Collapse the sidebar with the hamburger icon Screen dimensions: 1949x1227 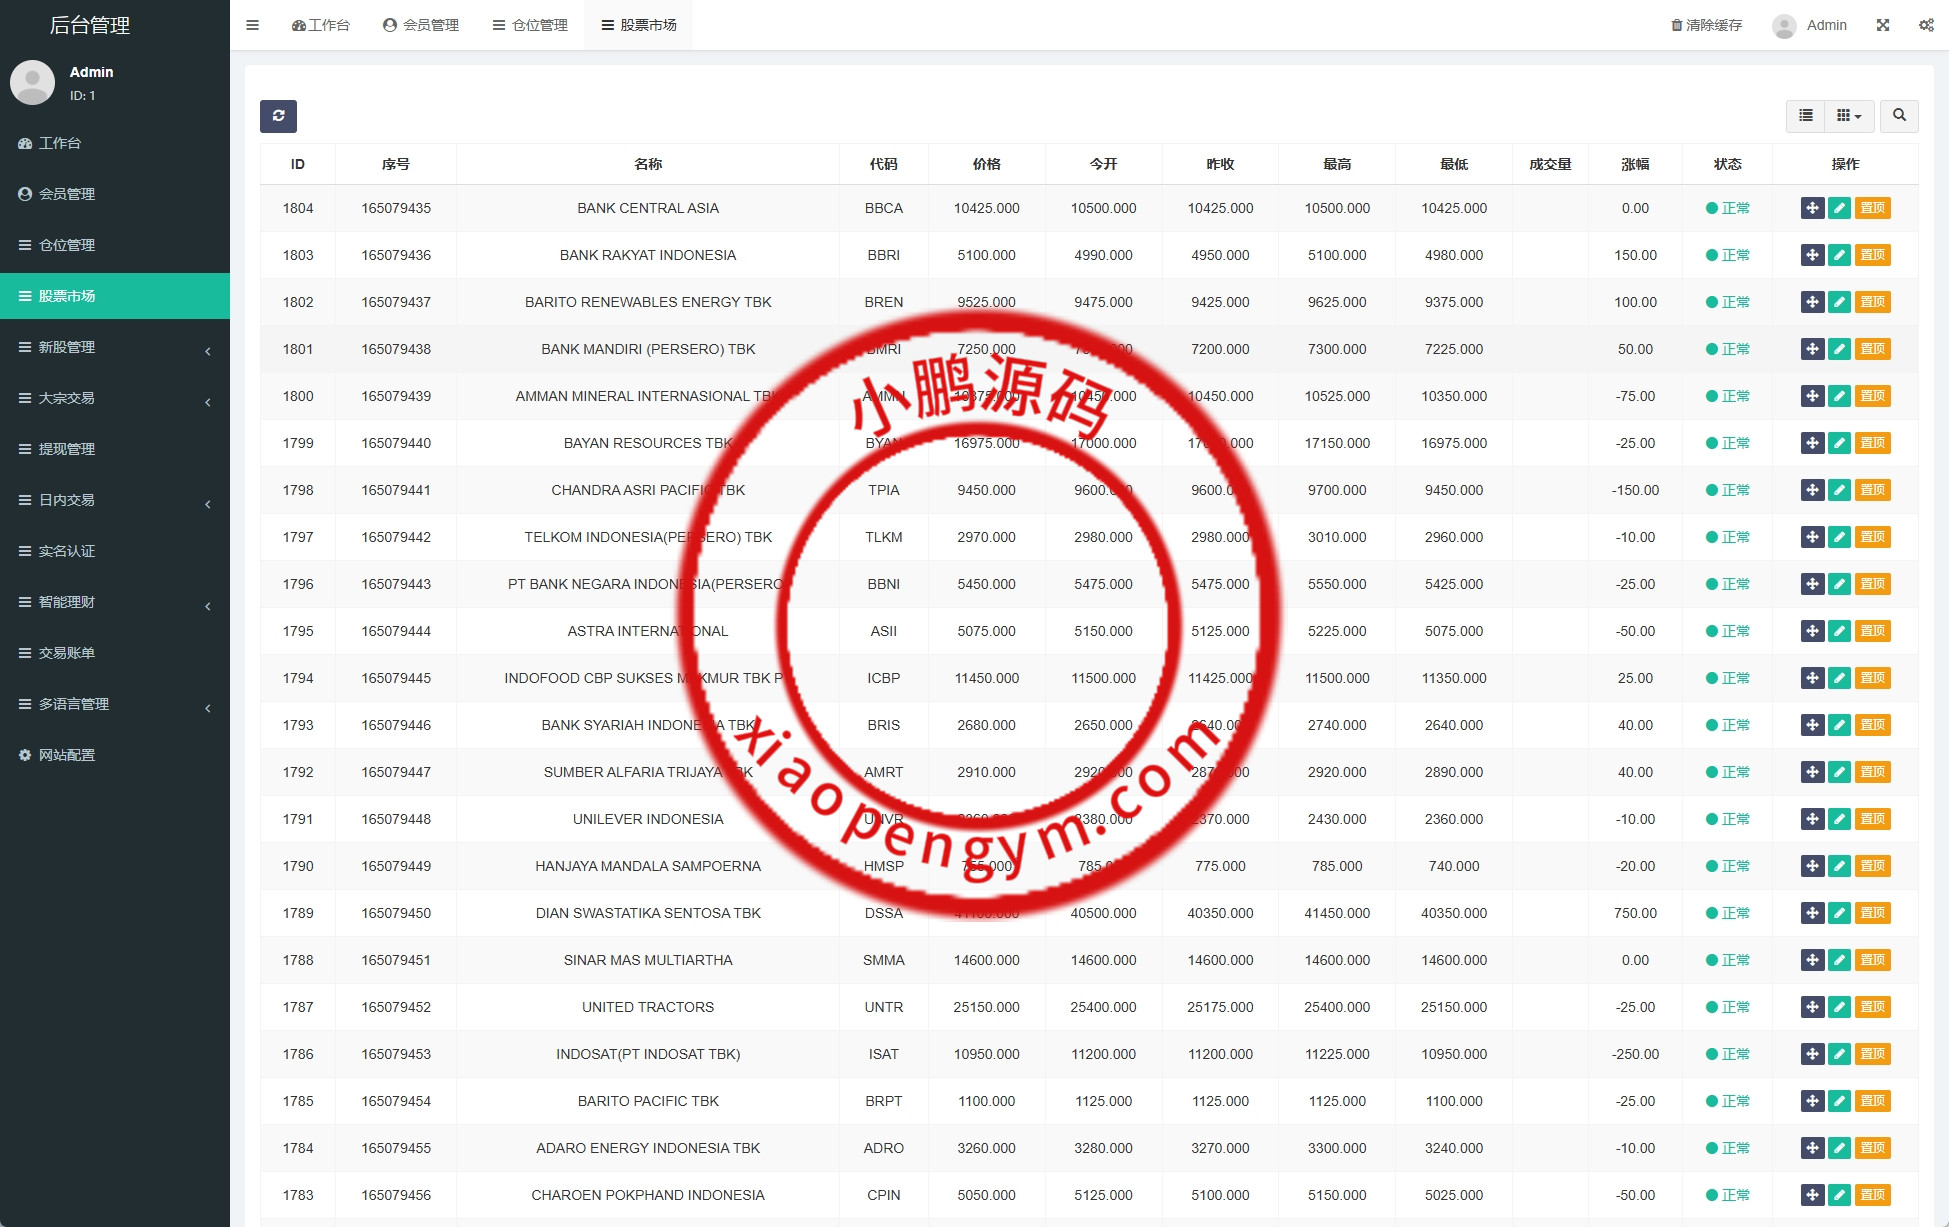(x=253, y=25)
